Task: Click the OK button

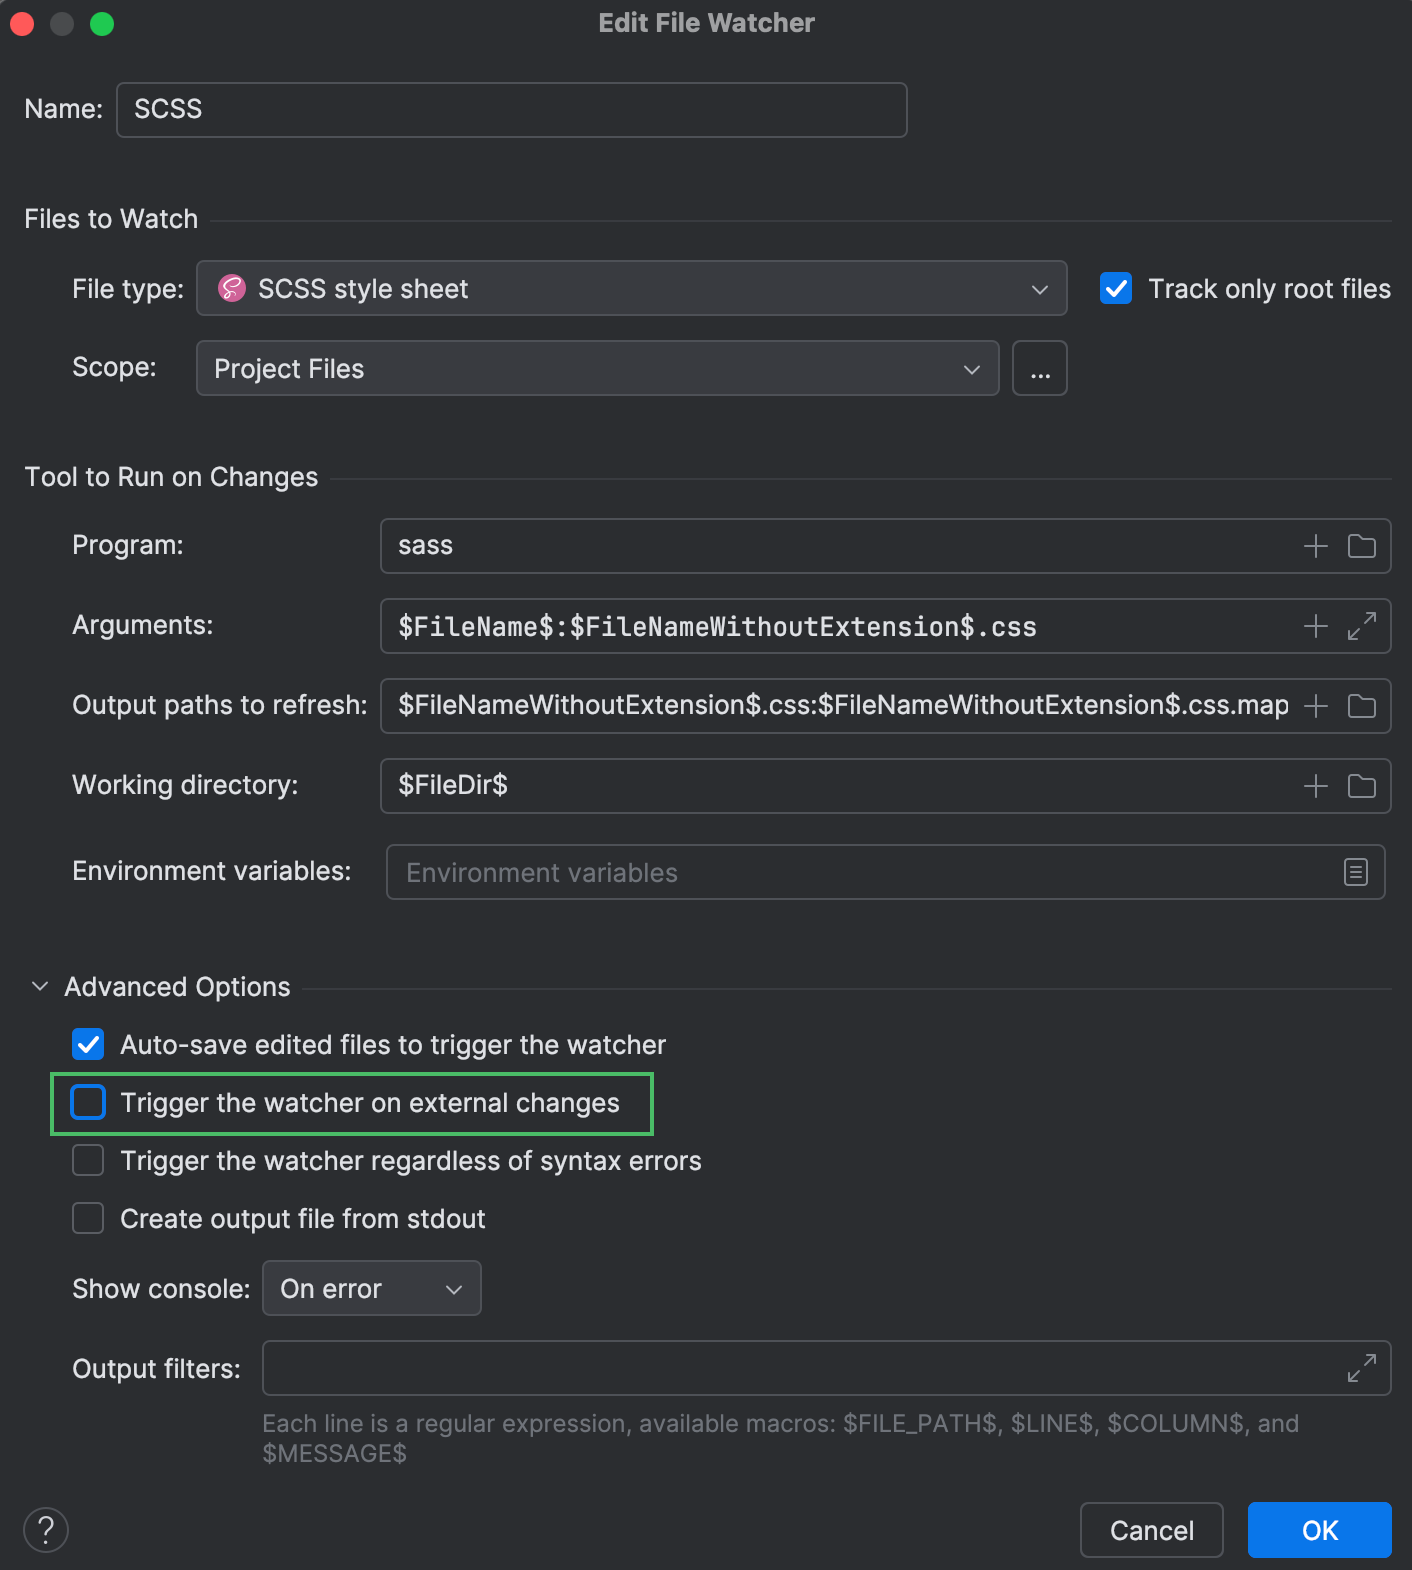Action: click(1319, 1530)
